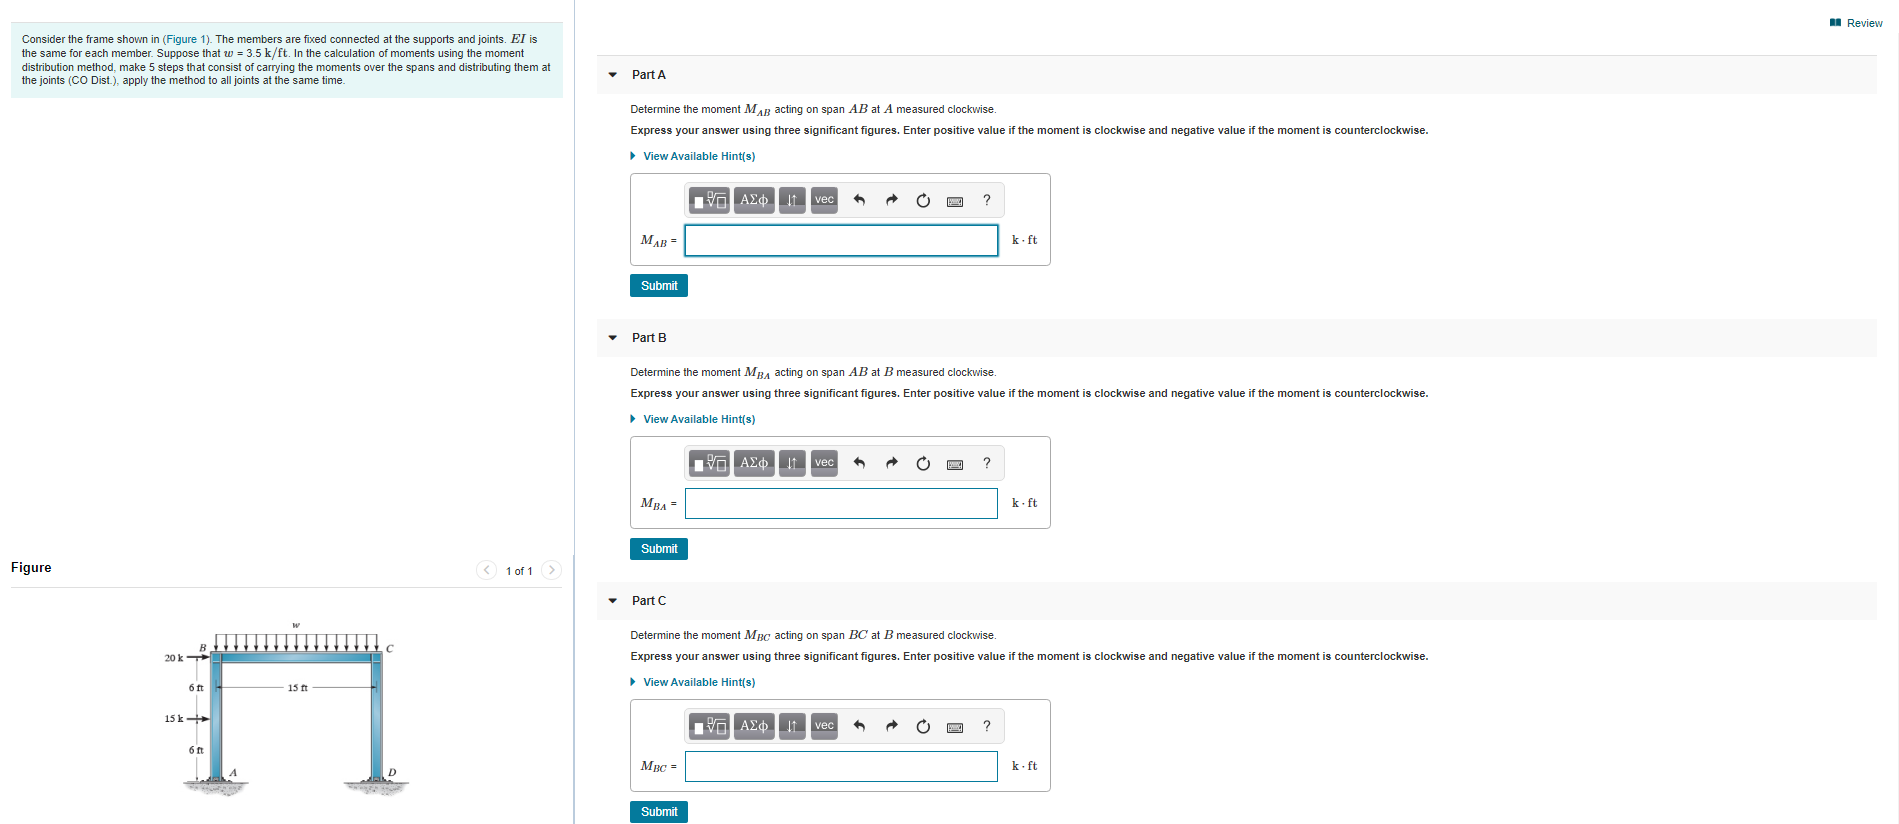Open help question mark in Part C
This screenshot has height=824, width=1899.
(987, 726)
